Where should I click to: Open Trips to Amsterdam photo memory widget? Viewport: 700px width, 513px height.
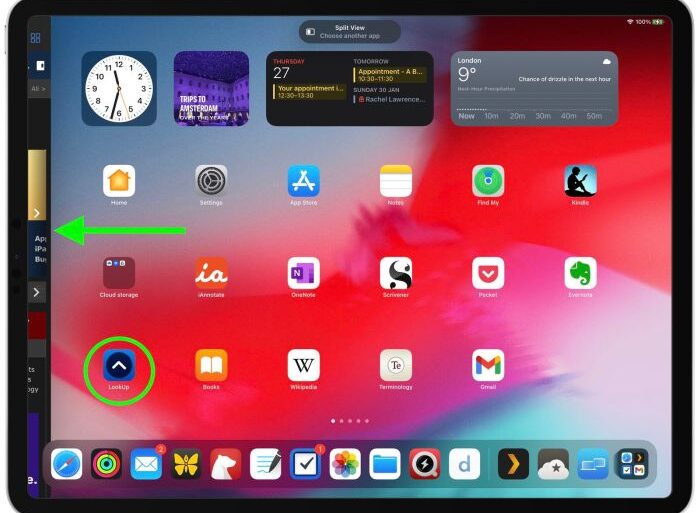[x=211, y=88]
